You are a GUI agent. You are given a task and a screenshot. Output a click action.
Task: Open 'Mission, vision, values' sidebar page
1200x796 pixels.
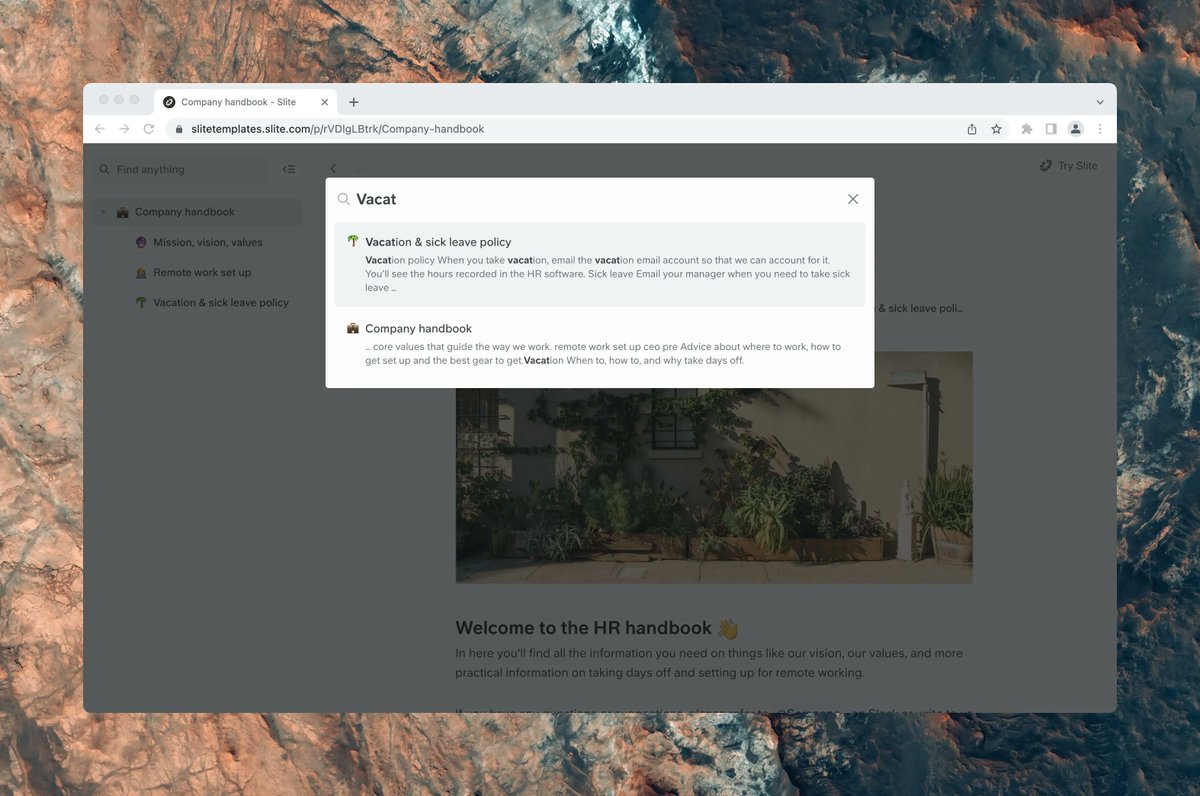[208, 242]
